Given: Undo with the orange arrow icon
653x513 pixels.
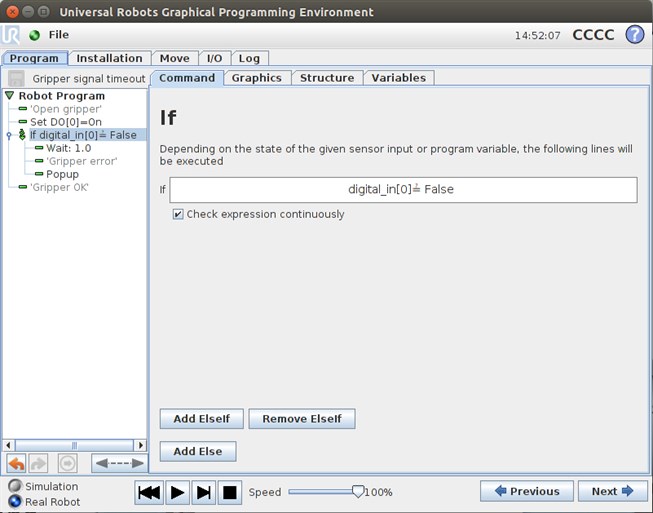Looking at the screenshot, I should [x=17, y=463].
